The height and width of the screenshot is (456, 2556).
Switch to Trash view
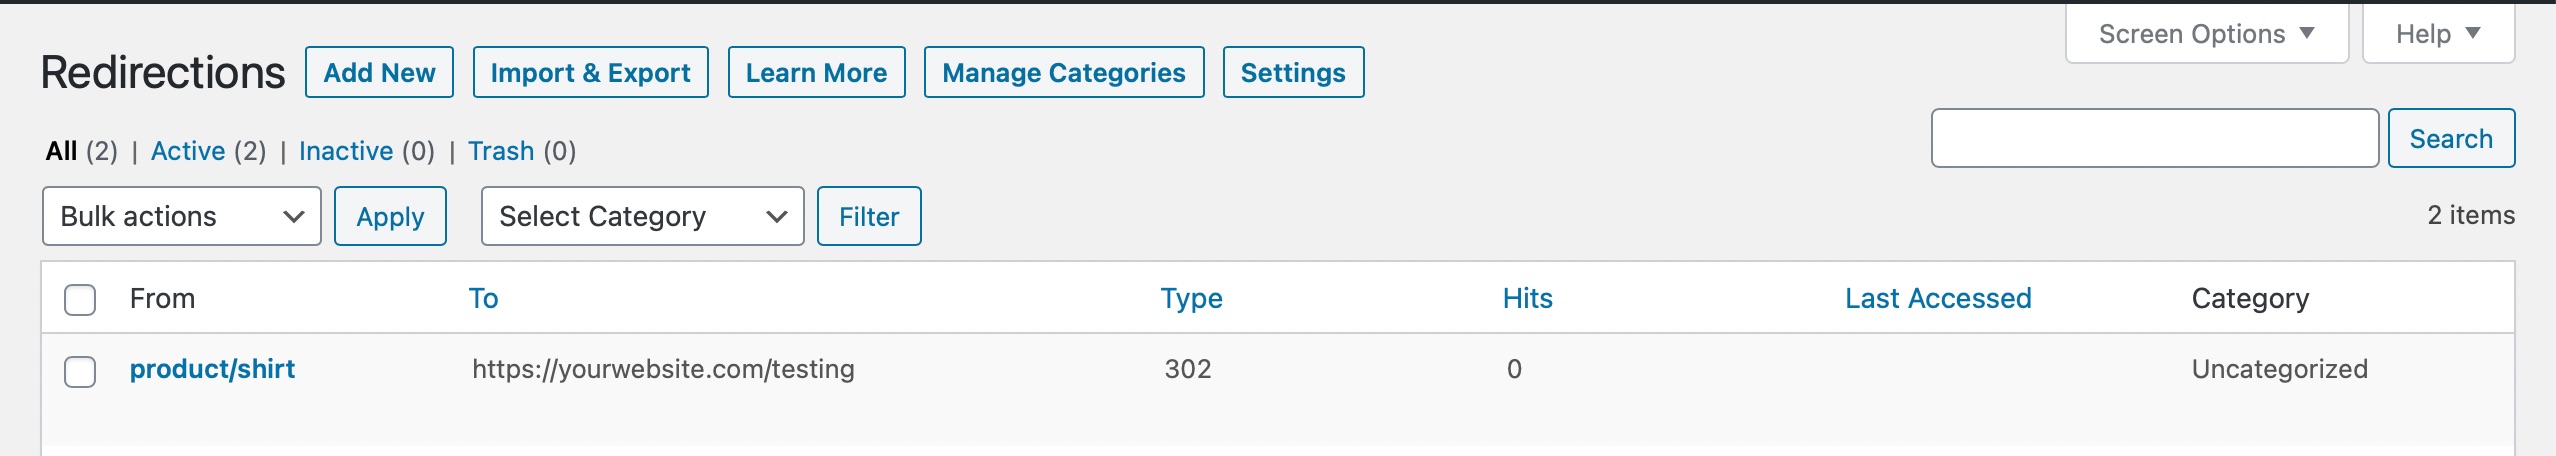click(501, 151)
